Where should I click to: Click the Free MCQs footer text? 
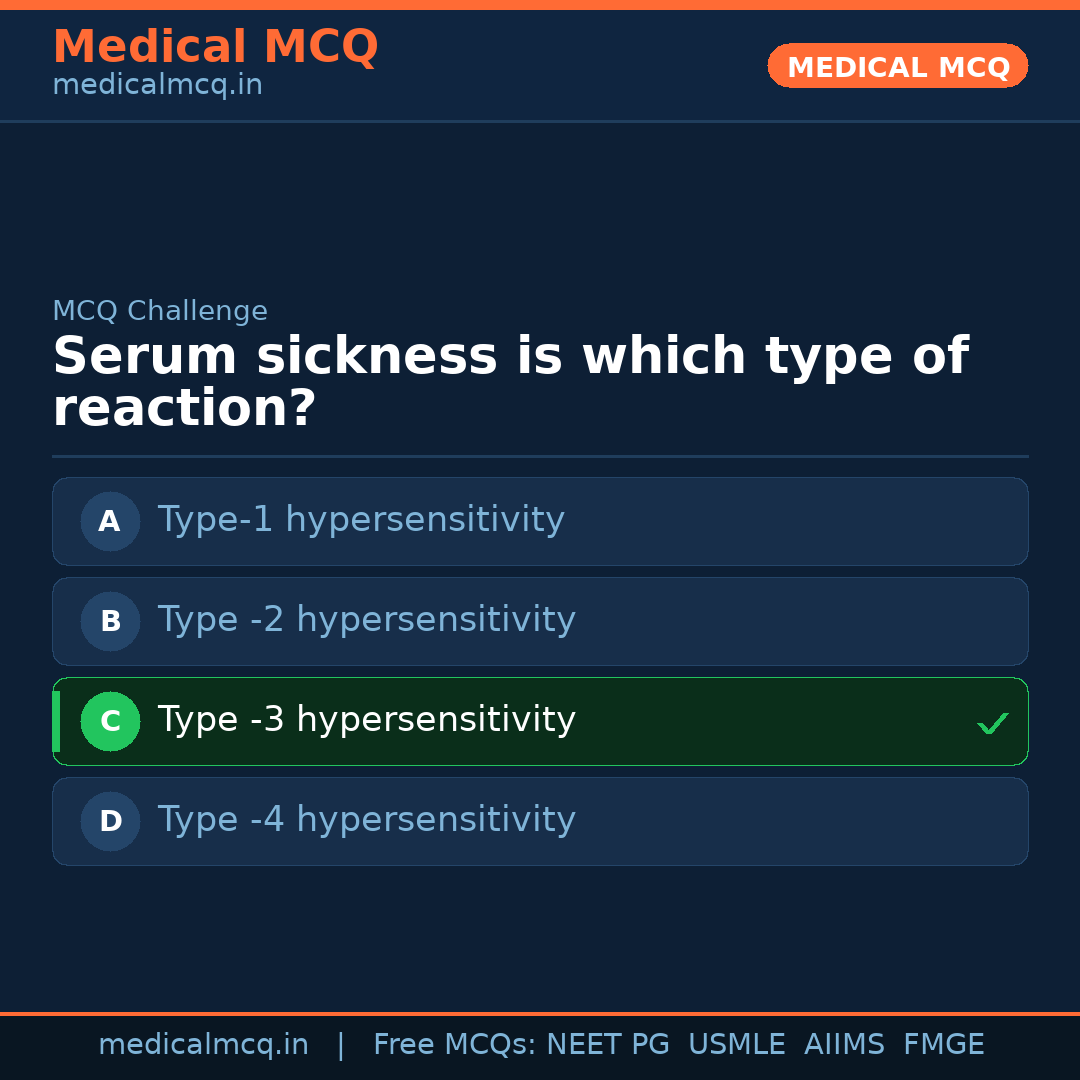pyautogui.click(x=454, y=1045)
